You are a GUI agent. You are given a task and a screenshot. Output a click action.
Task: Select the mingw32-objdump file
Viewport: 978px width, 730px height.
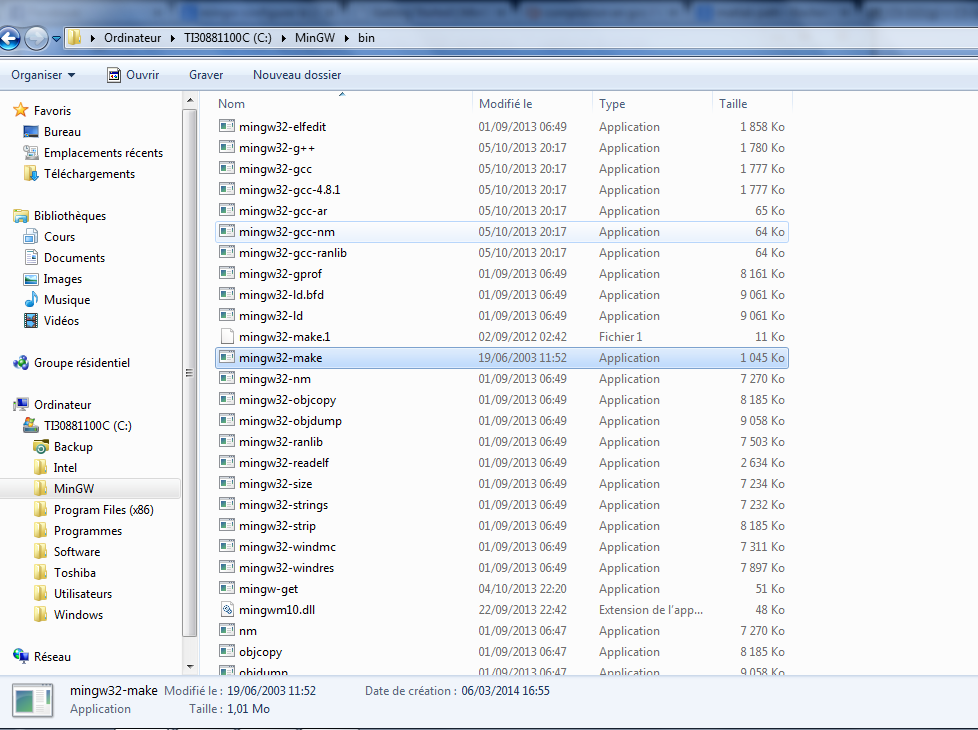(290, 421)
